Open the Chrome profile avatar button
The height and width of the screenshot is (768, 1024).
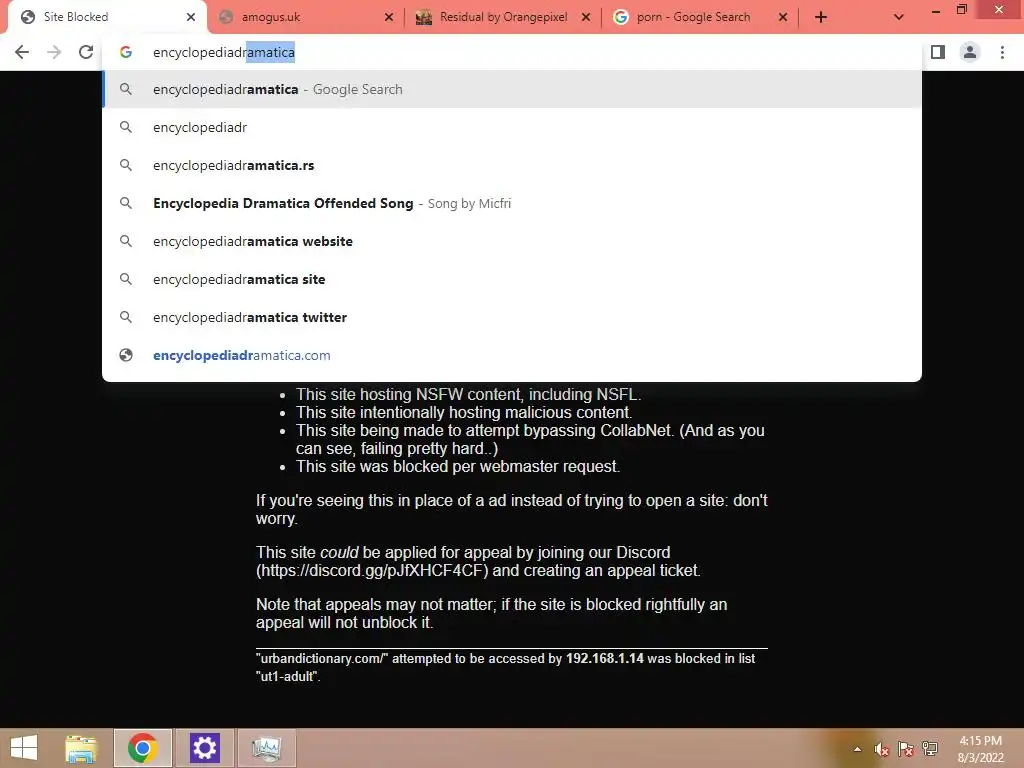[x=970, y=52]
